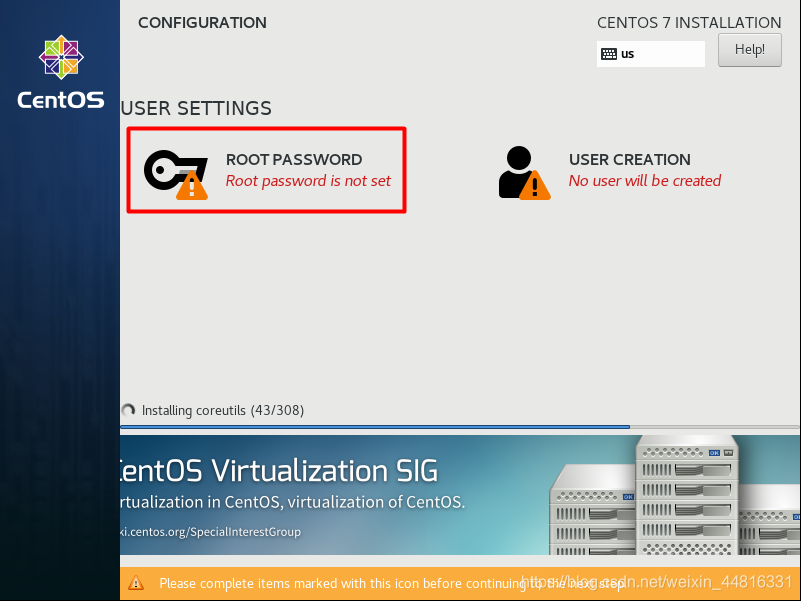This screenshot has width=801, height=601.
Task: Select the ROOT PASSWORD heading
Action: coord(294,159)
